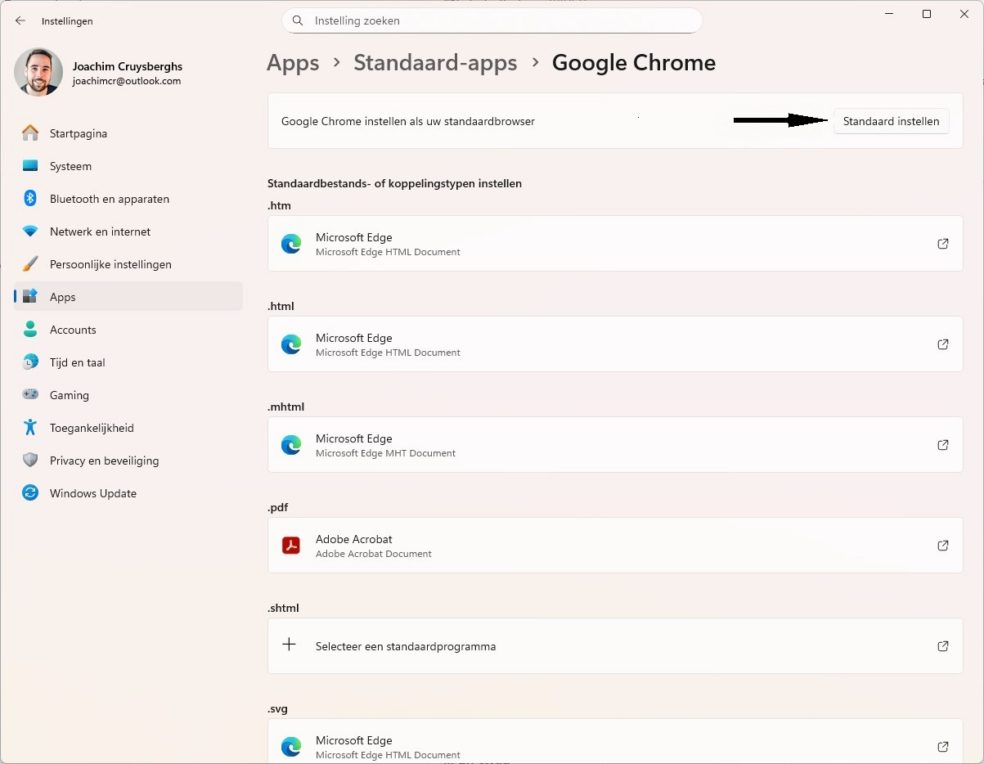984x764 pixels.
Task: Click the Persoonlijke instellingen brush icon
Action: pos(30,264)
